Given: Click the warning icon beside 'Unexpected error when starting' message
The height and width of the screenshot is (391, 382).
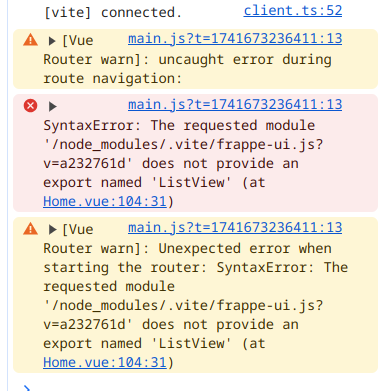Looking at the screenshot, I should [30, 229].
